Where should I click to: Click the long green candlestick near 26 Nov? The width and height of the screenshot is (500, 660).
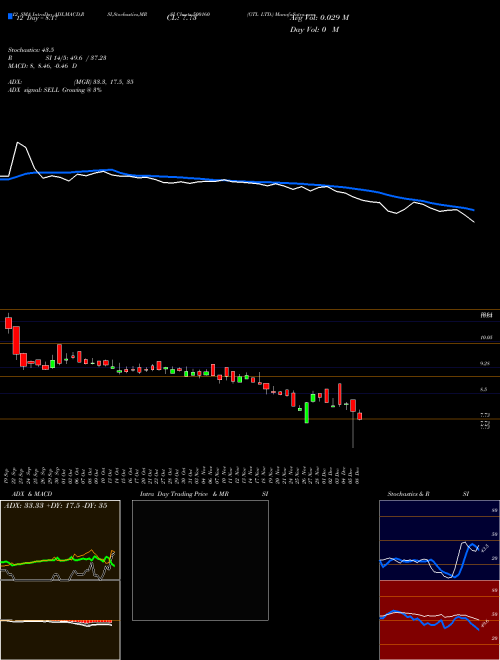coord(307,412)
